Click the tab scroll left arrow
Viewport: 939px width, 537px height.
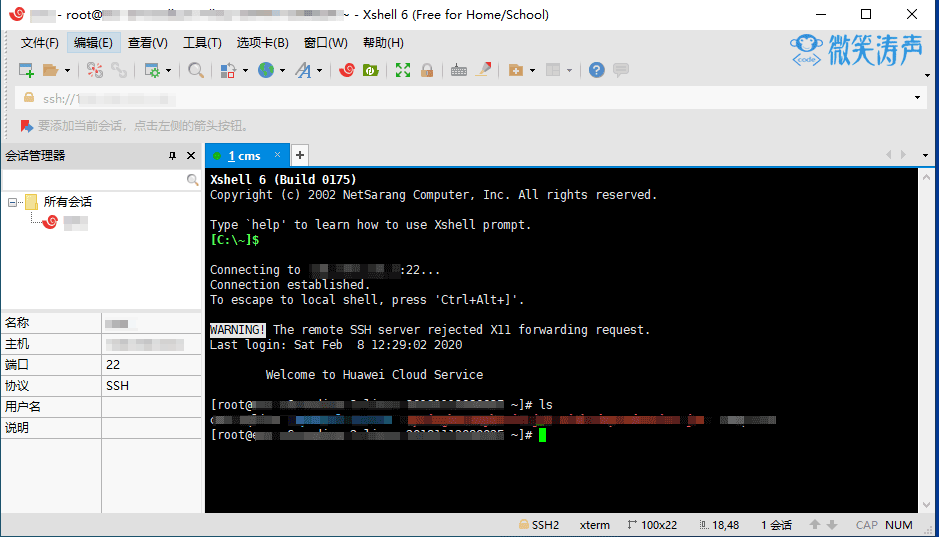tap(889, 154)
